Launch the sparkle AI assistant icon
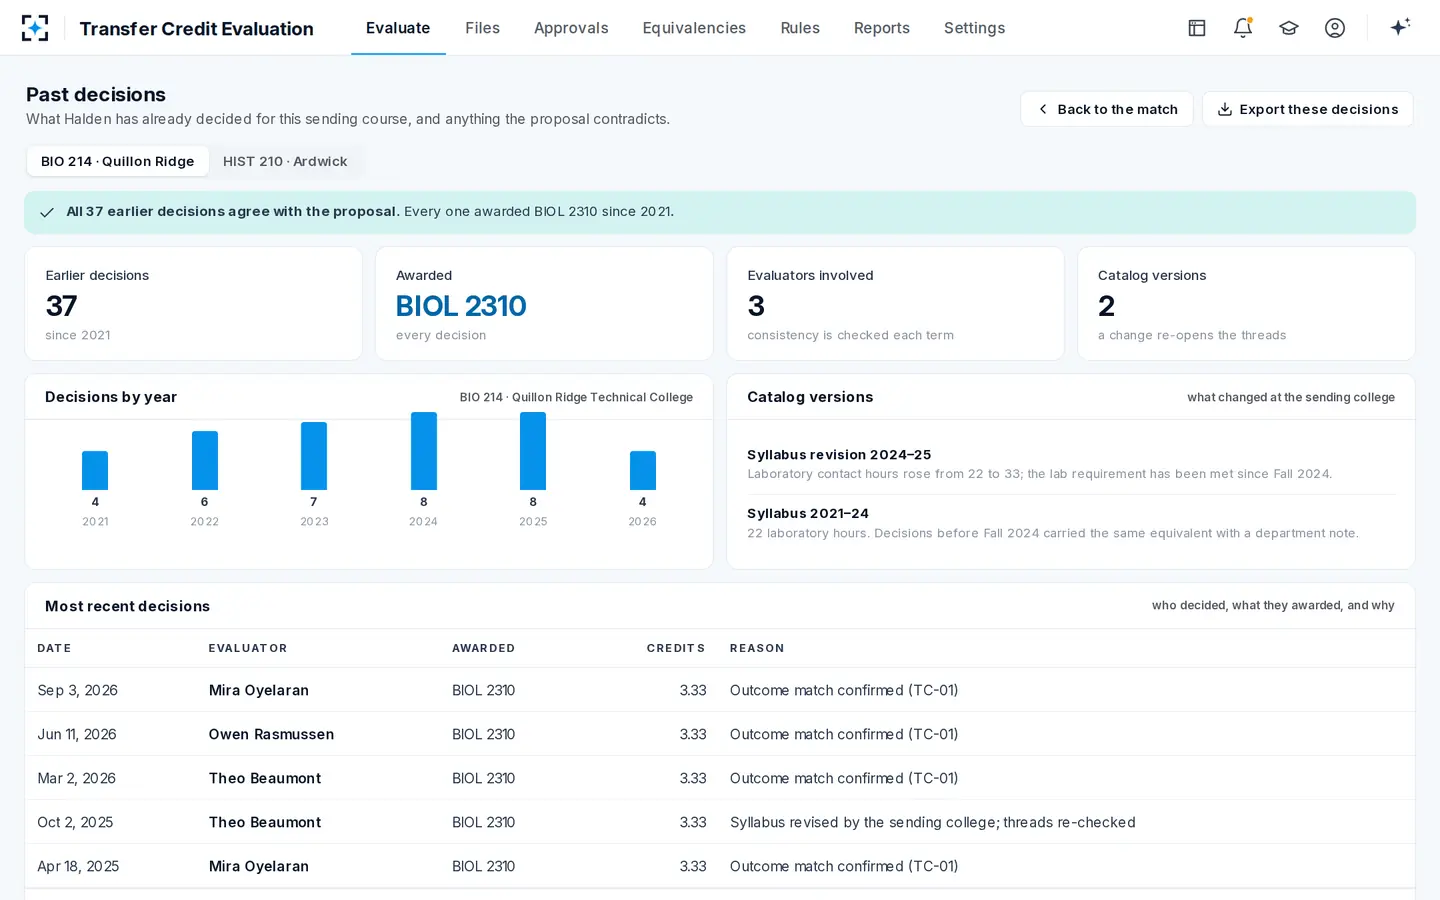Image resolution: width=1440 pixels, height=900 pixels. coord(1400,27)
